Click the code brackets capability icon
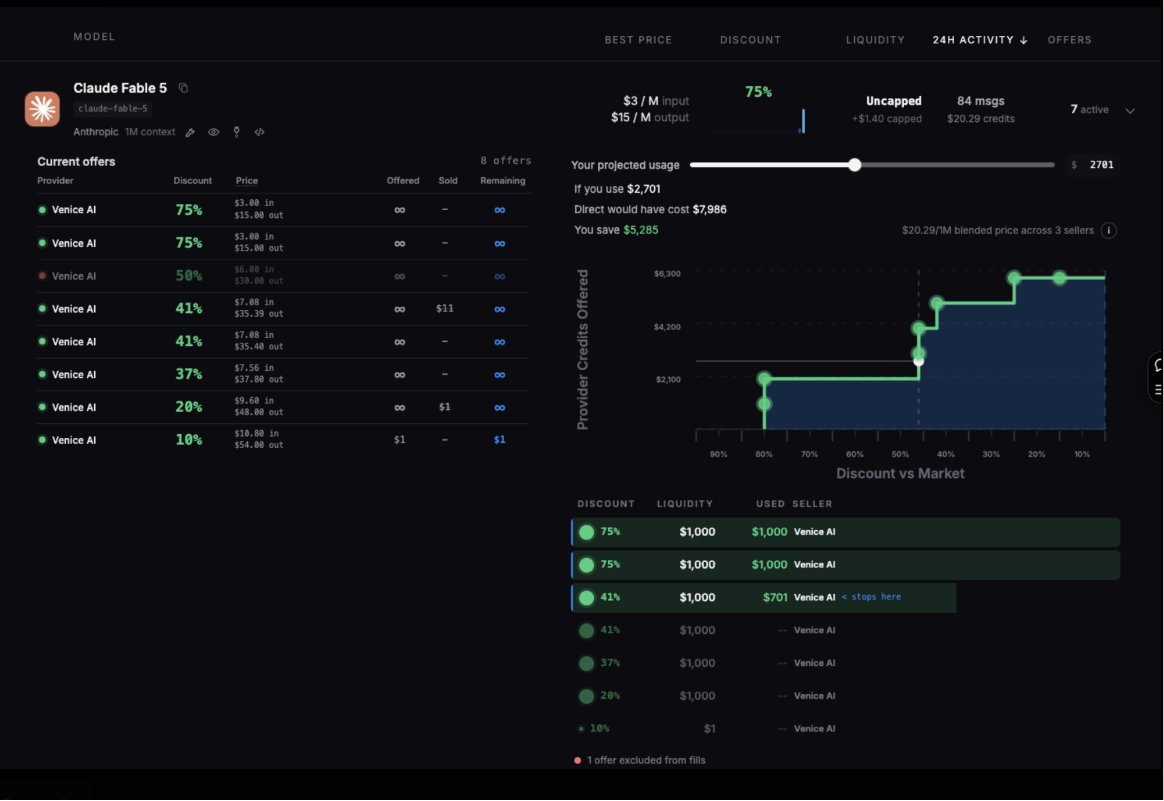Image resolution: width=1164 pixels, height=801 pixels. (259, 132)
